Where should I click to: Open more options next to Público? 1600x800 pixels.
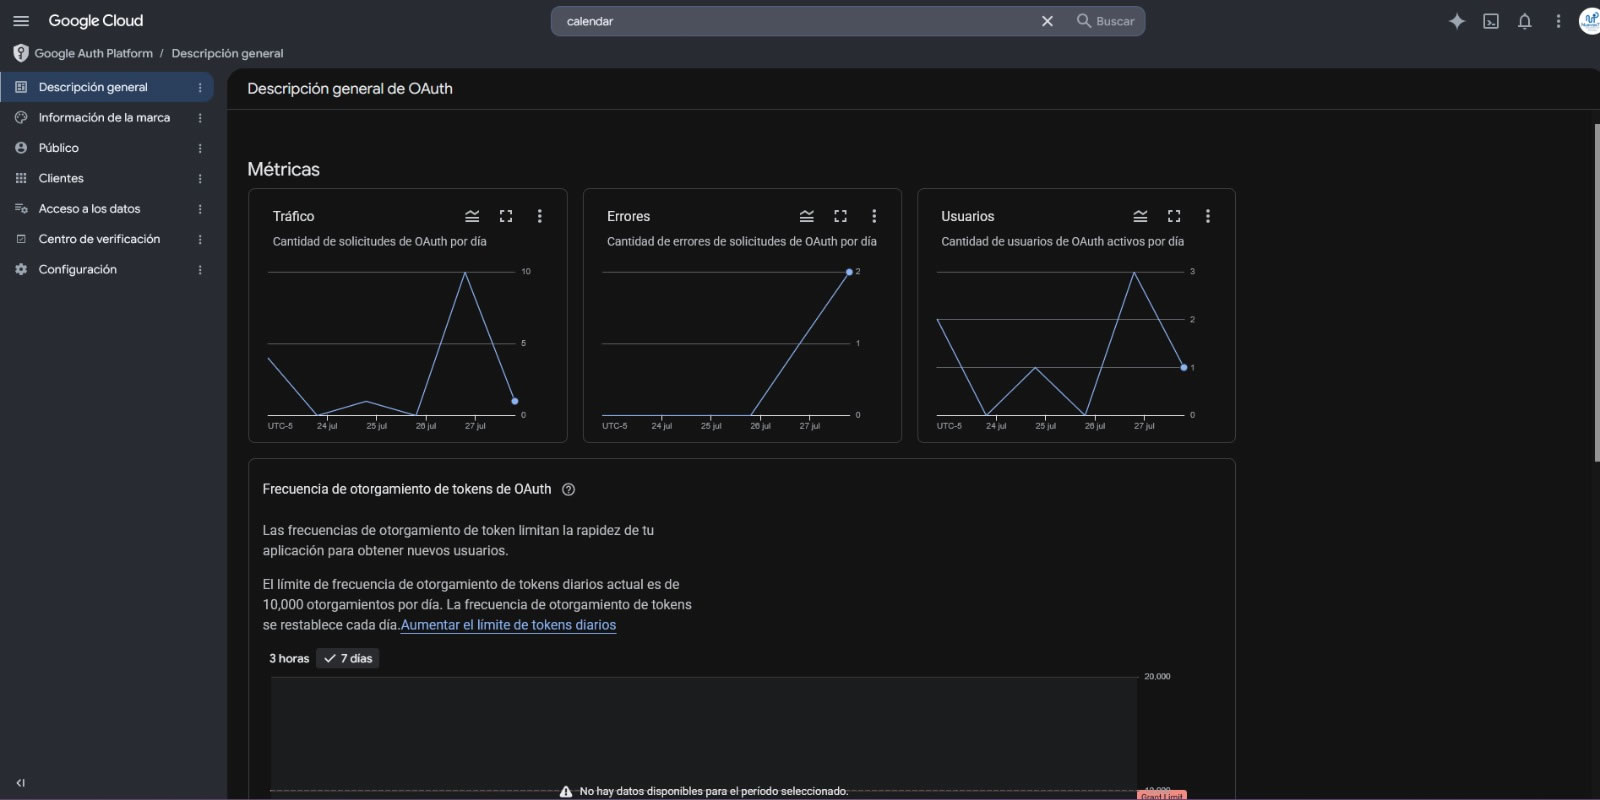200,148
